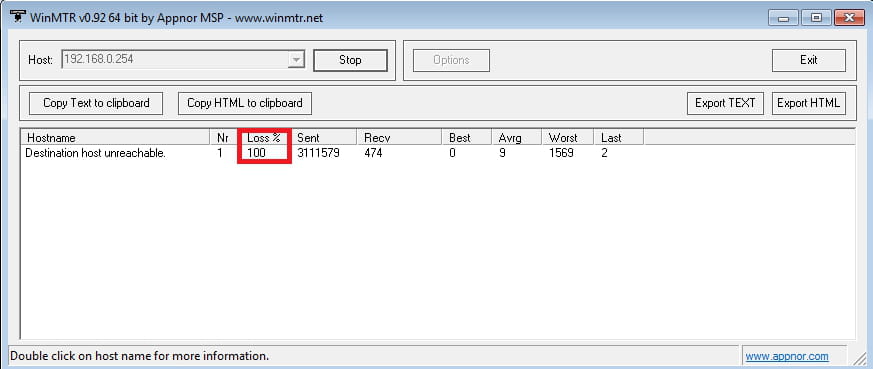Click the Best column header
Image resolution: width=873 pixels, height=369 pixels.
click(466, 137)
